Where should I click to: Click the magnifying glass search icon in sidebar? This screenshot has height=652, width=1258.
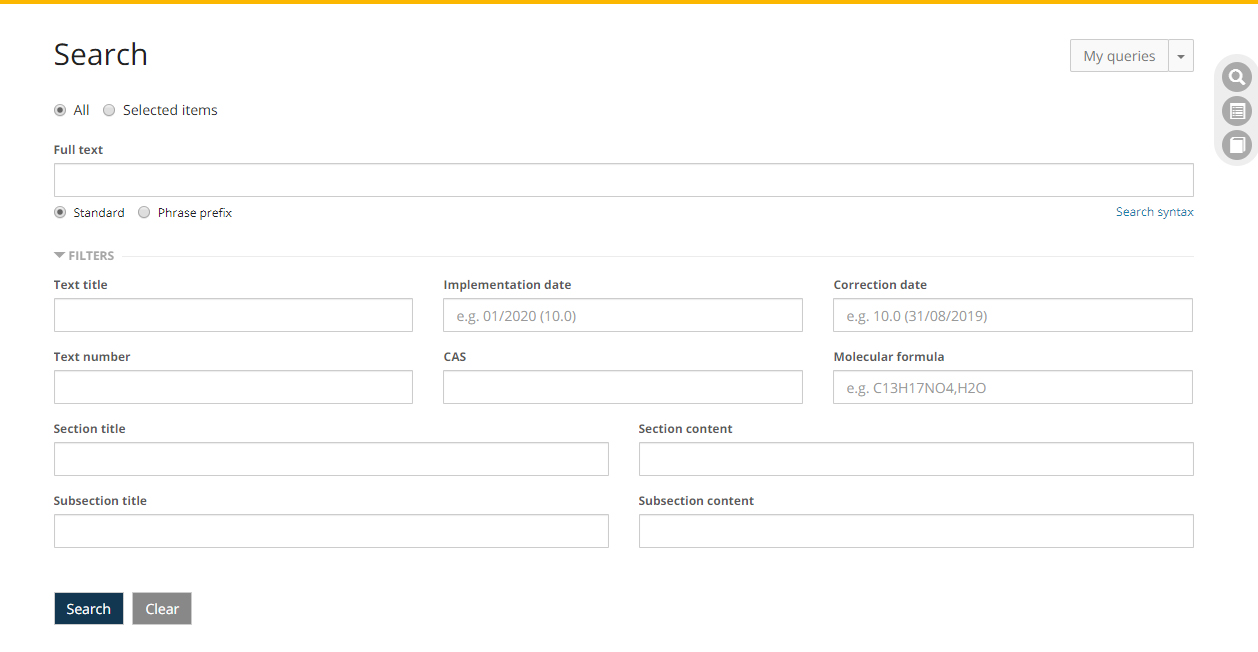[1237, 77]
